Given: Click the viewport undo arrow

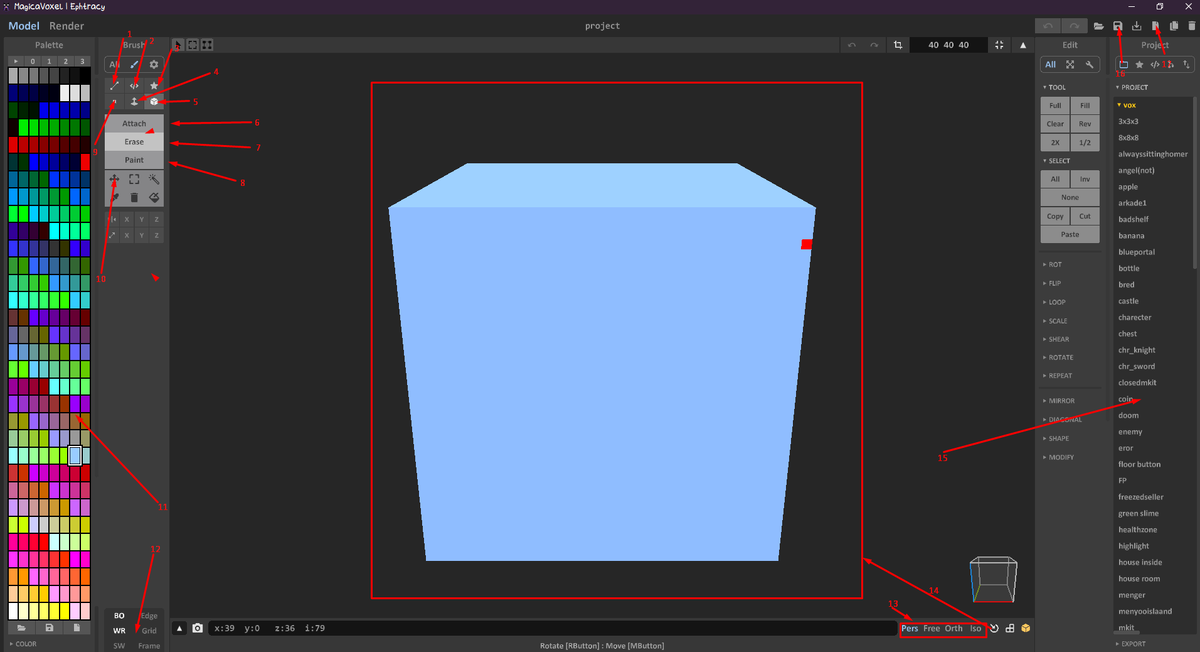Looking at the screenshot, I should (x=852, y=45).
